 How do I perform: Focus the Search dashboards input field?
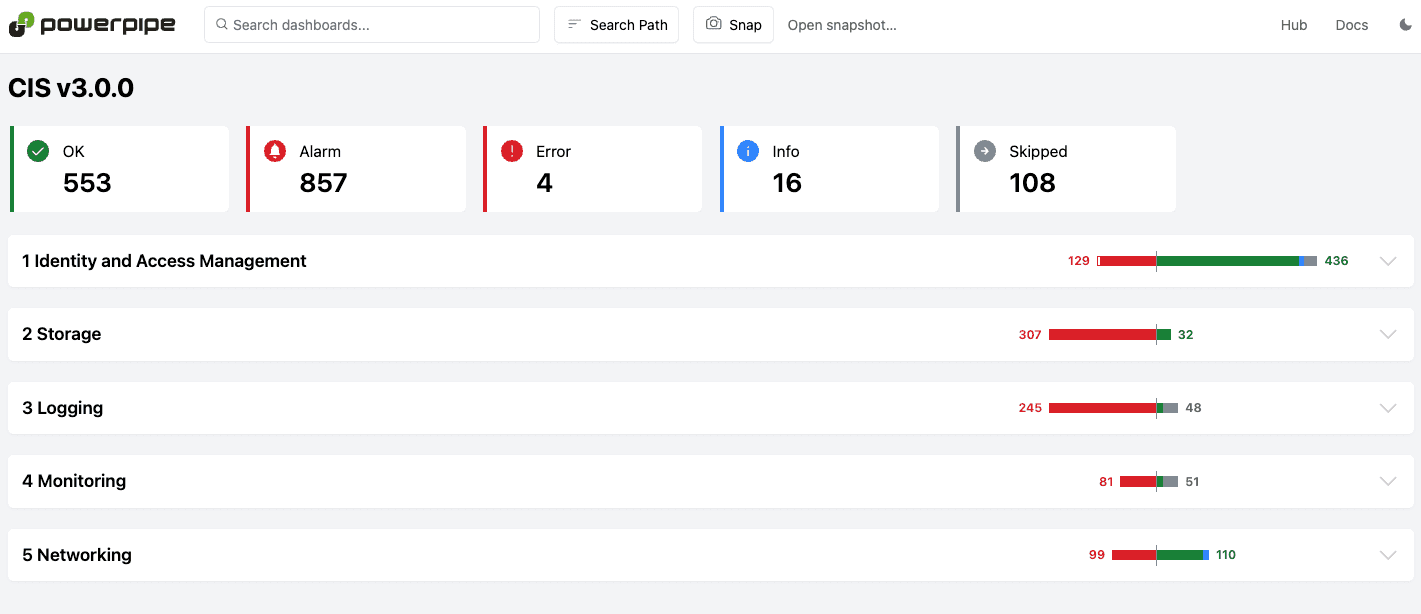point(372,25)
